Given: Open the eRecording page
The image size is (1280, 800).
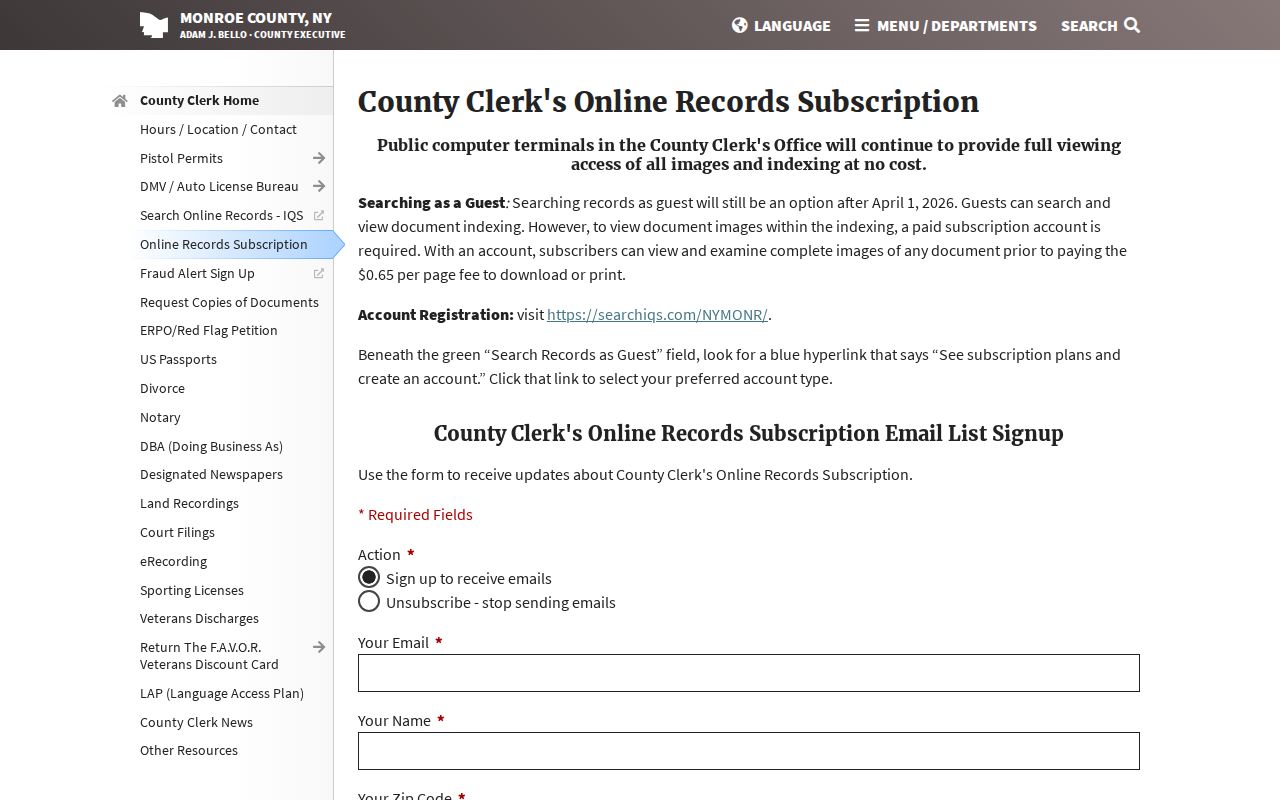Looking at the screenshot, I should pos(173,561).
